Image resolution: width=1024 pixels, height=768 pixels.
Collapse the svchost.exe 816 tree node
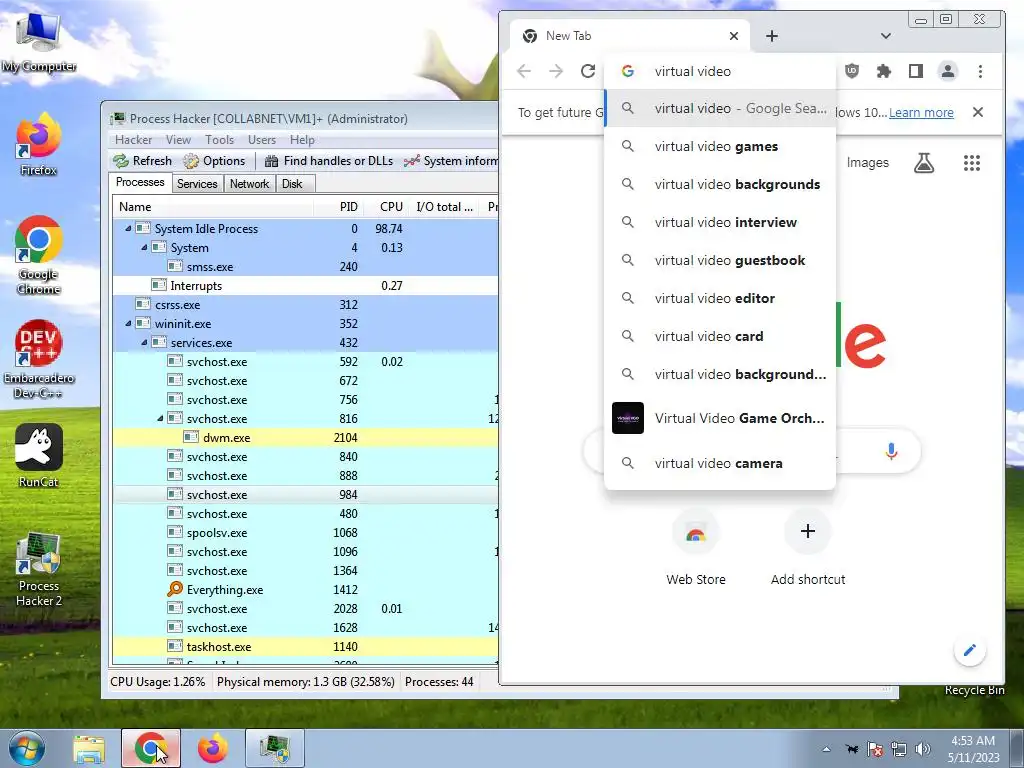(161, 418)
